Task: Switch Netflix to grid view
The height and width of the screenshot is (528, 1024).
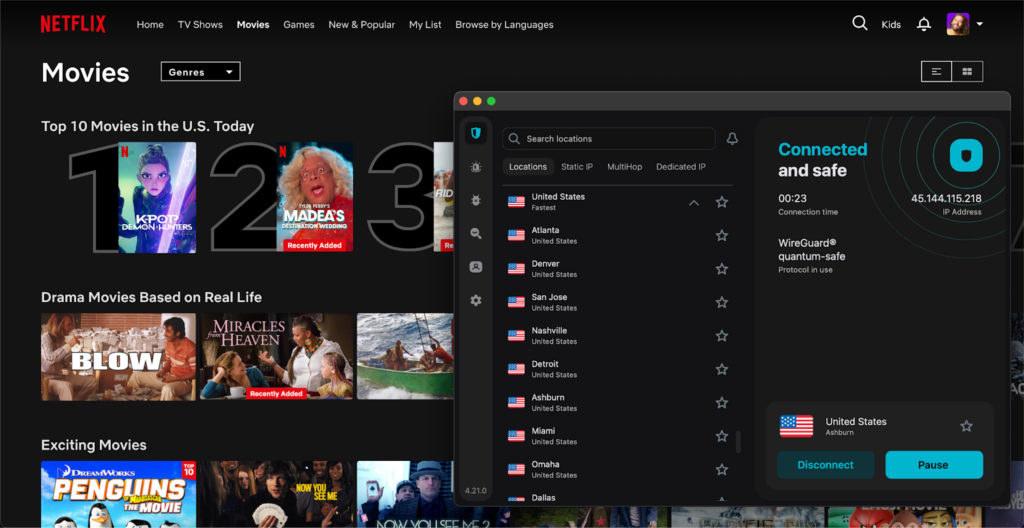Action: click(967, 71)
